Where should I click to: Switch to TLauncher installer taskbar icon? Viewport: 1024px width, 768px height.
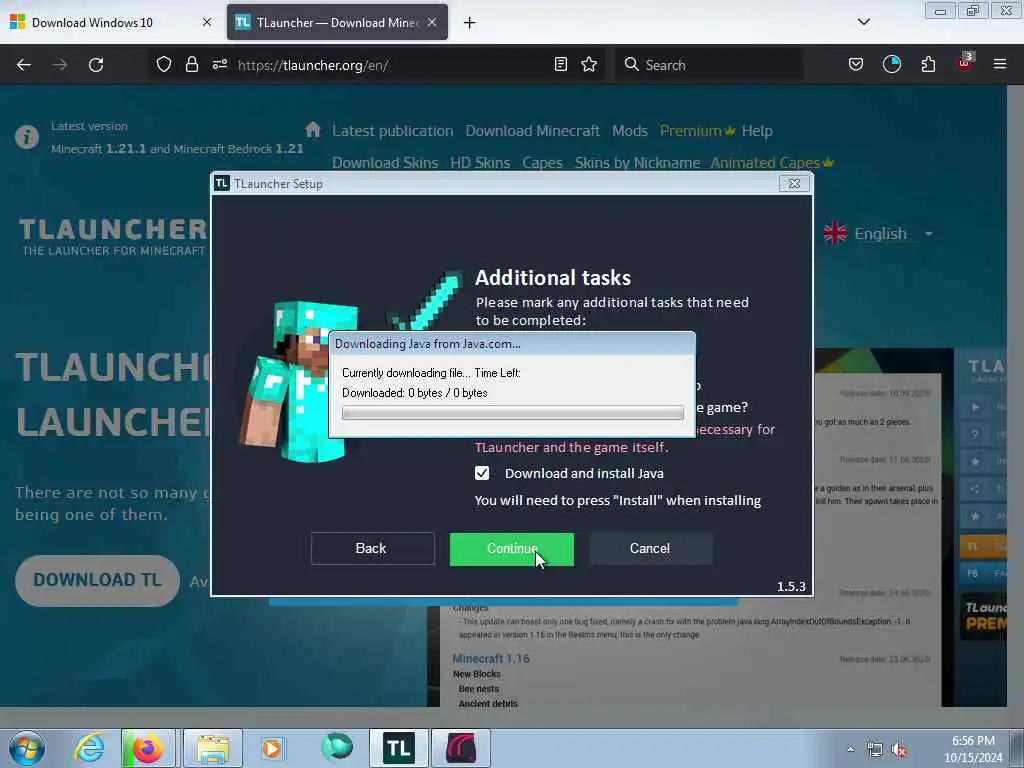399,748
